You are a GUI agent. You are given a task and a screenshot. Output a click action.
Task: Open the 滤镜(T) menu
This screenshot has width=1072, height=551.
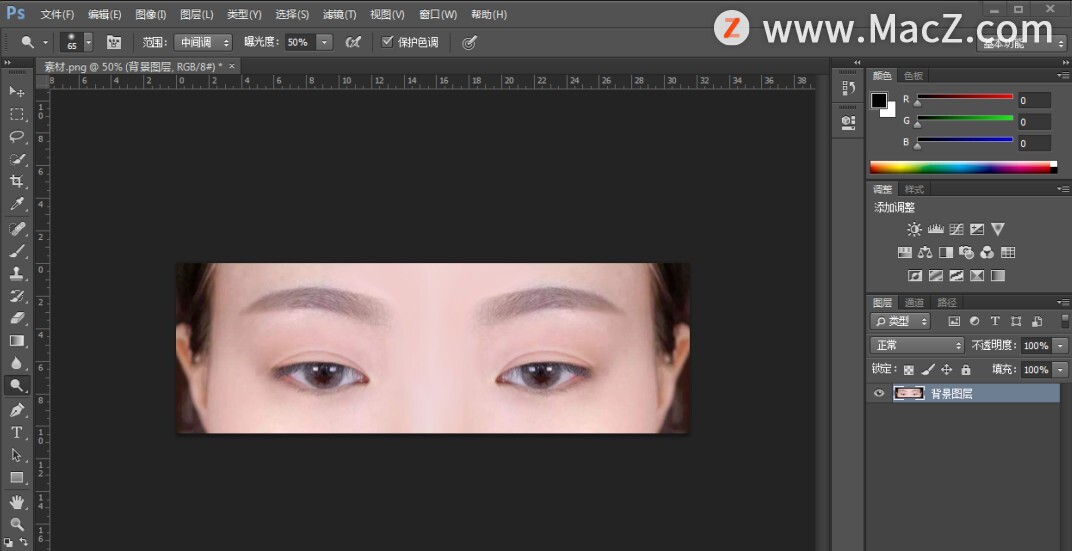[339, 14]
